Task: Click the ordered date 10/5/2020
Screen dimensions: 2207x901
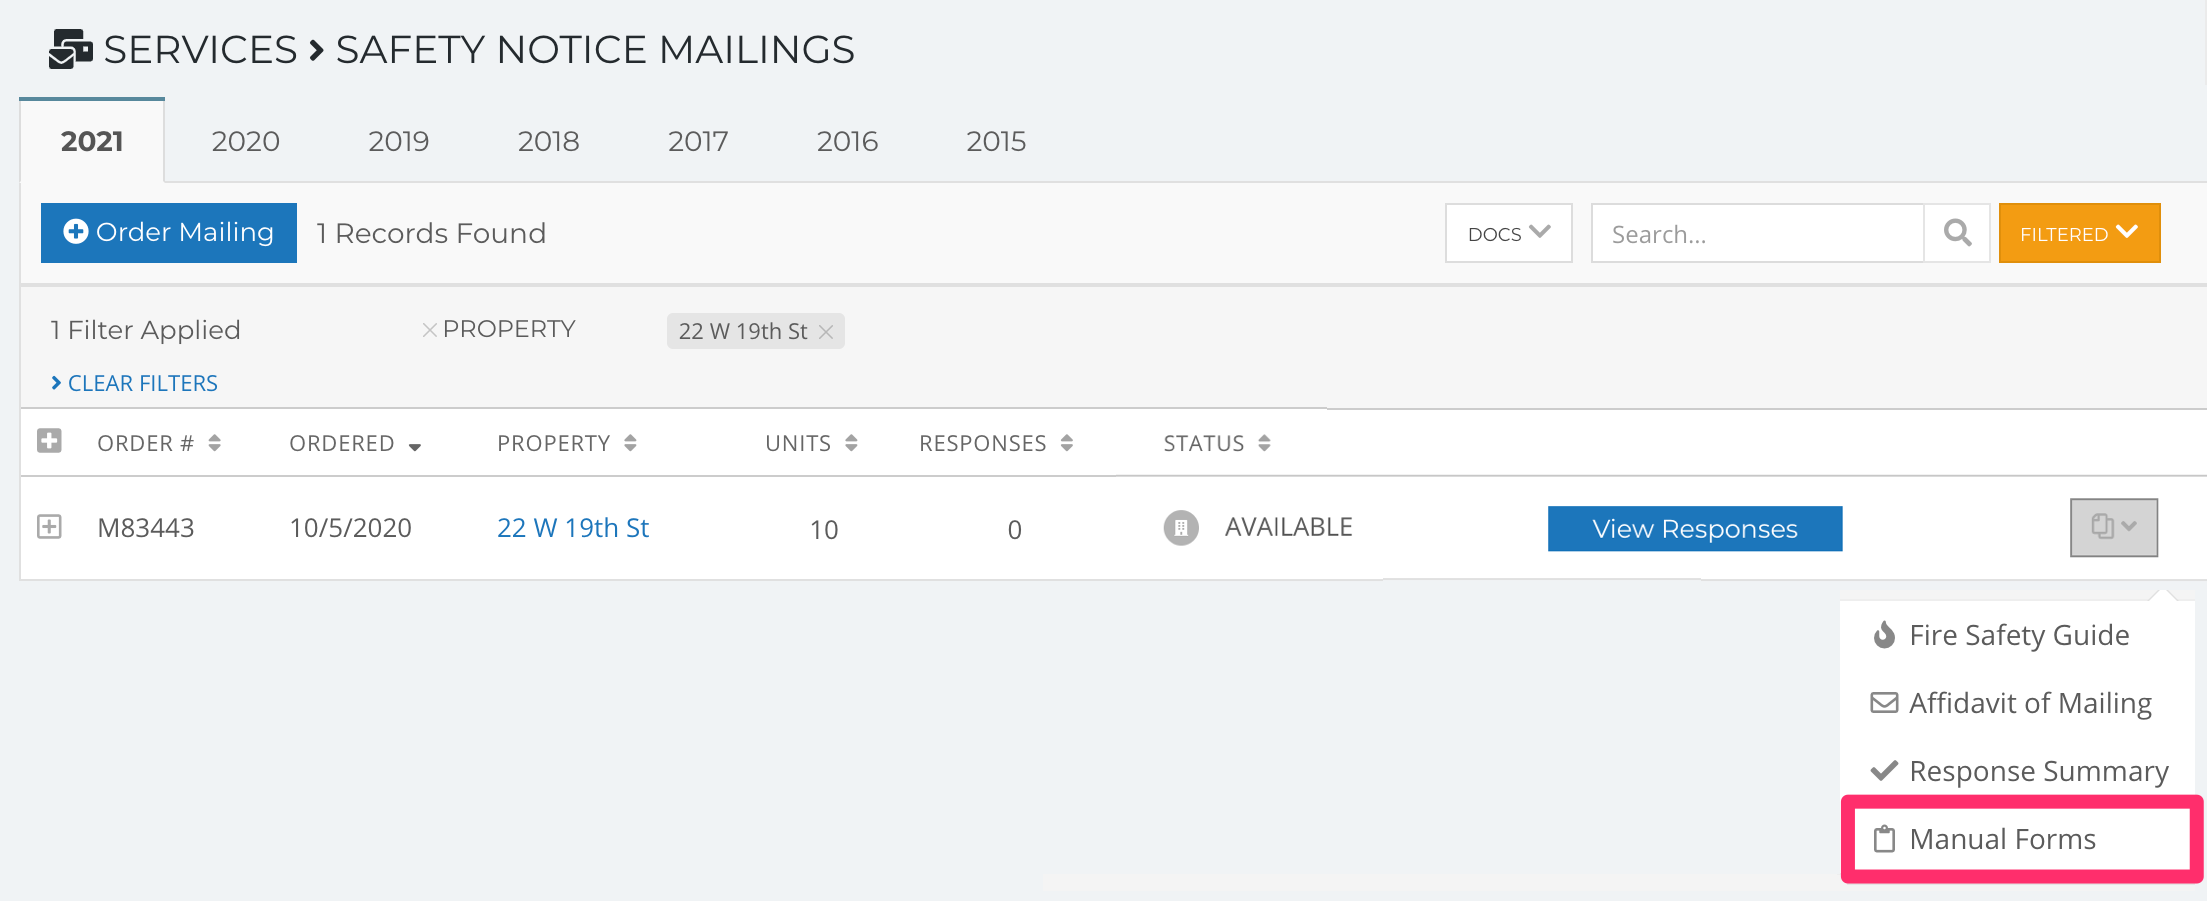Action: click(x=351, y=527)
